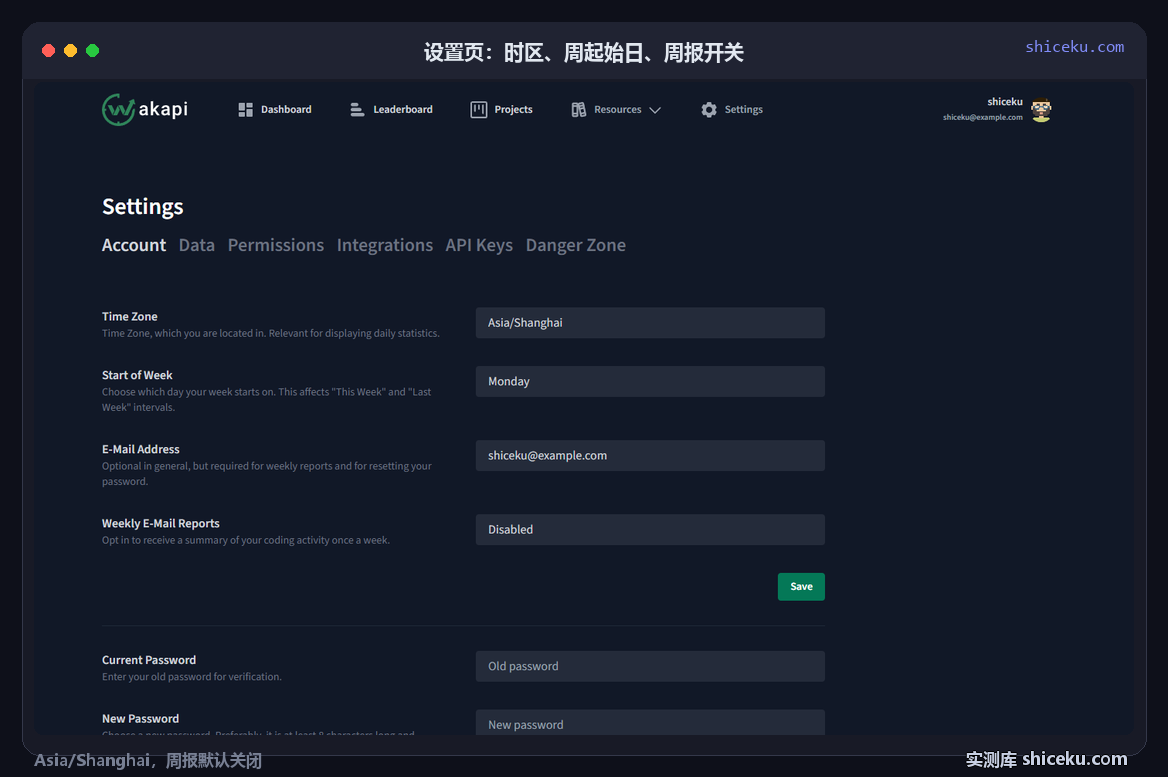
Task: Open the Projects nav link
Action: coord(513,110)
